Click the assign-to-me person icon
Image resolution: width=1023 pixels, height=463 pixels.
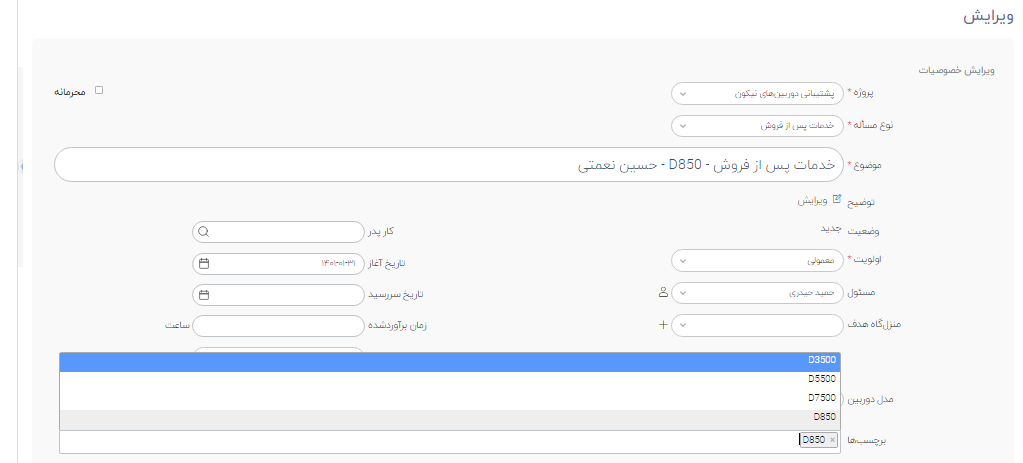[663, 293]
